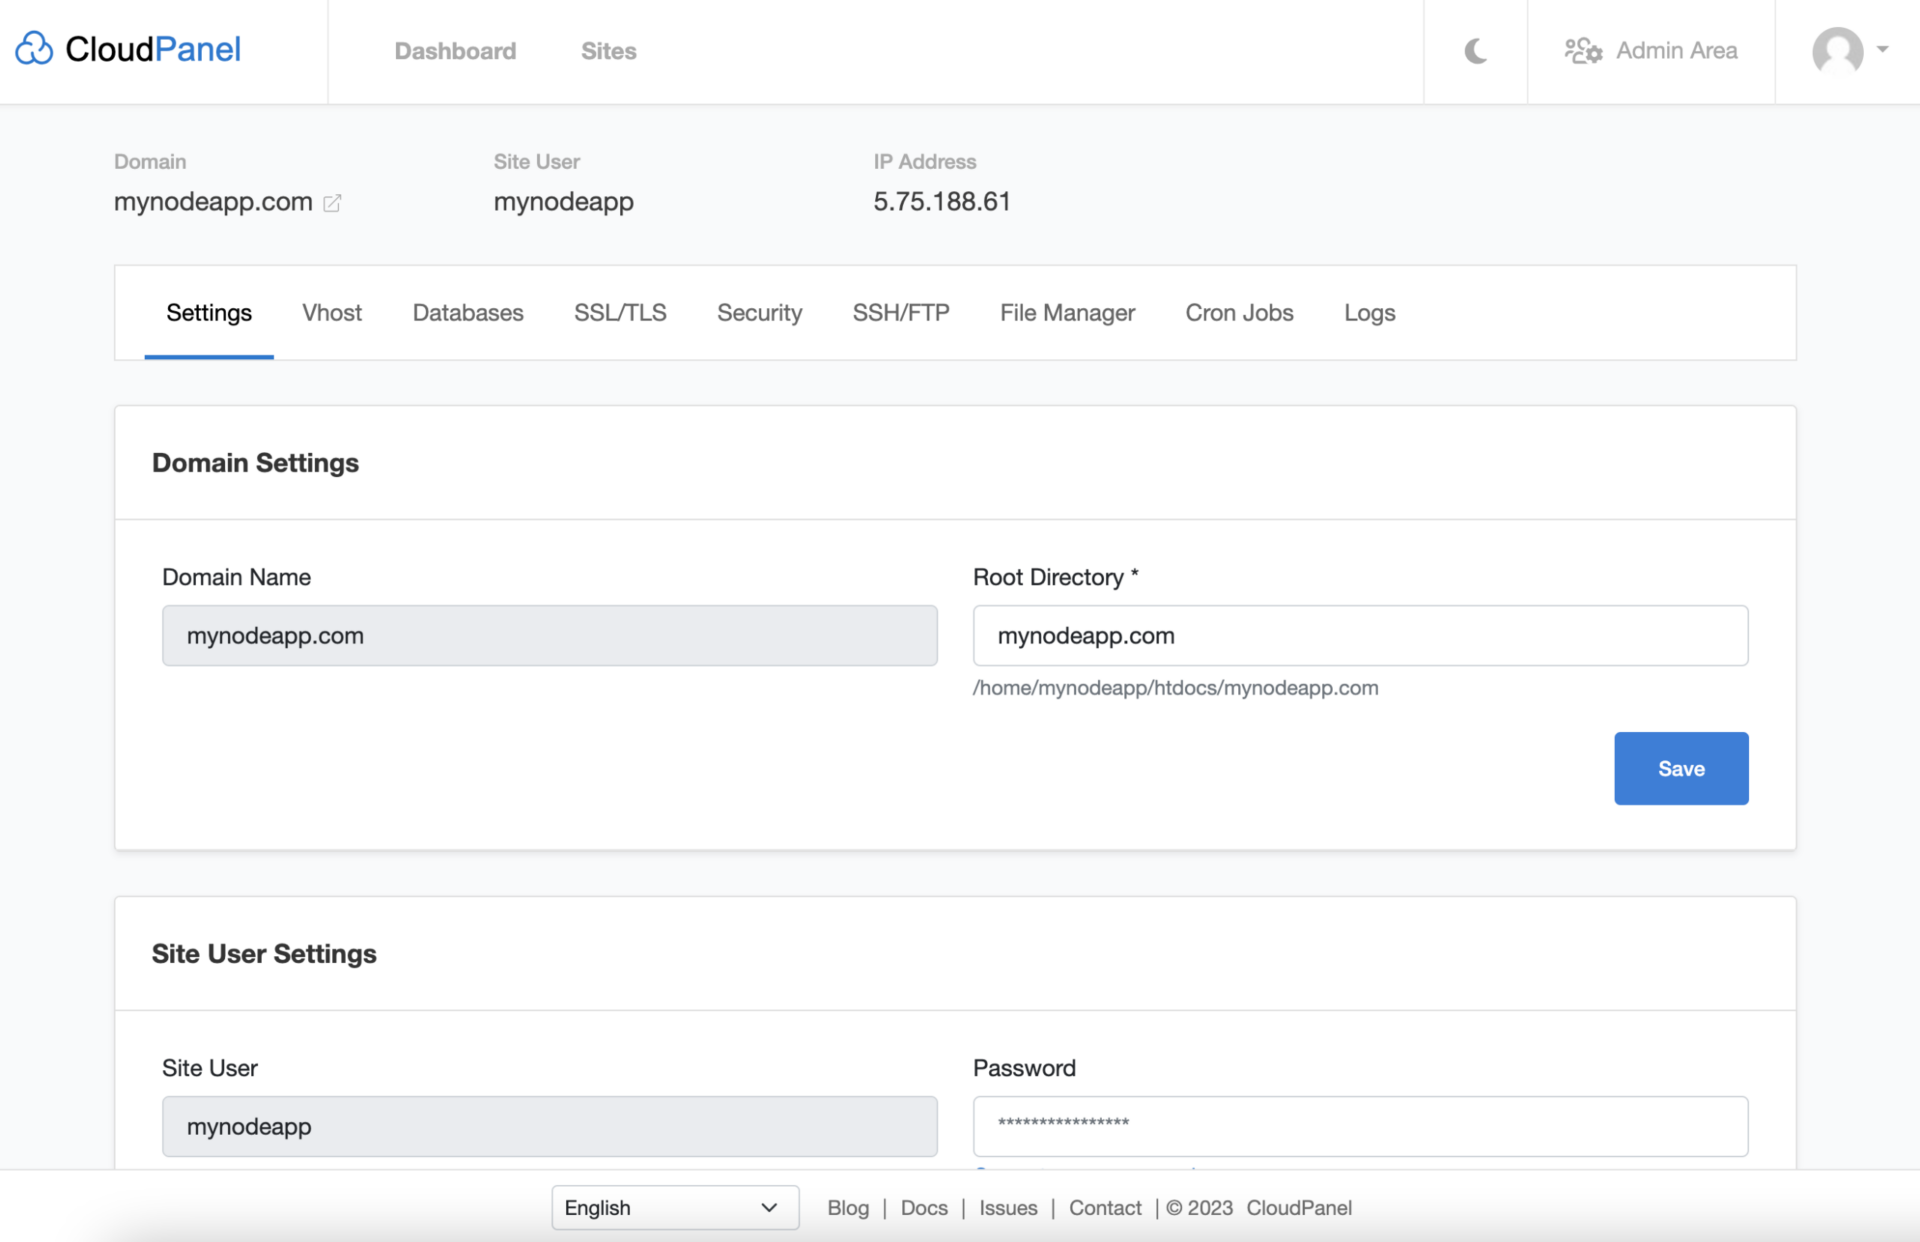
Task: Expand the avatar dropdown arrow
Action: click(1884, 51)
